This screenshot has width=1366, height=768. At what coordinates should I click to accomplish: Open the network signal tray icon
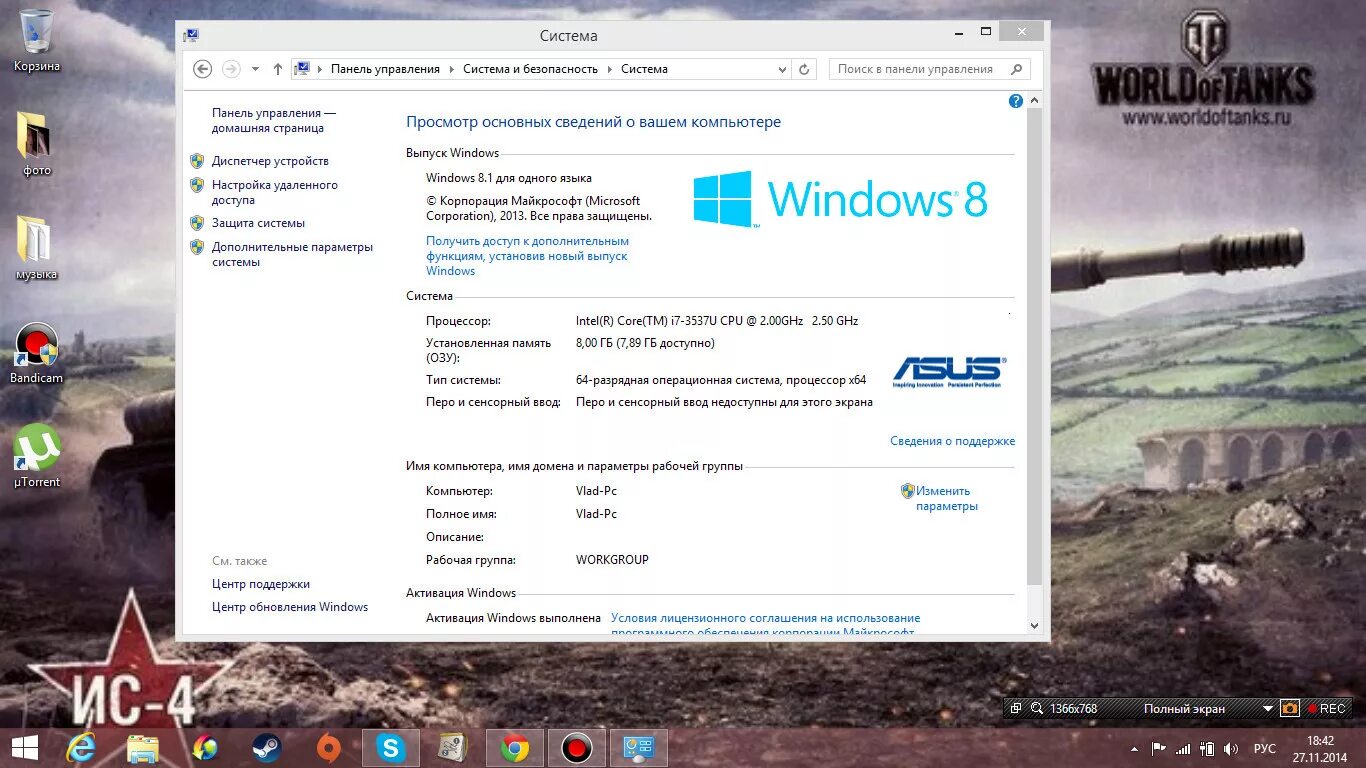click(x=1184, y=748)
